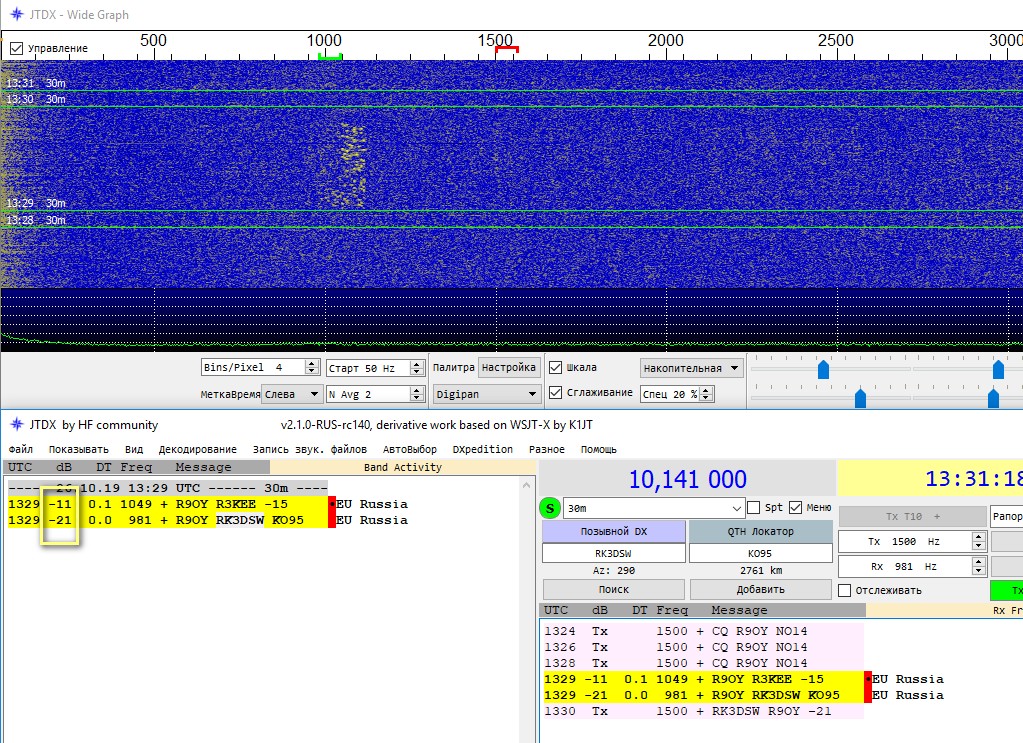Click the upper-left waterfall gain slider handle

click(x=823, y=370)
